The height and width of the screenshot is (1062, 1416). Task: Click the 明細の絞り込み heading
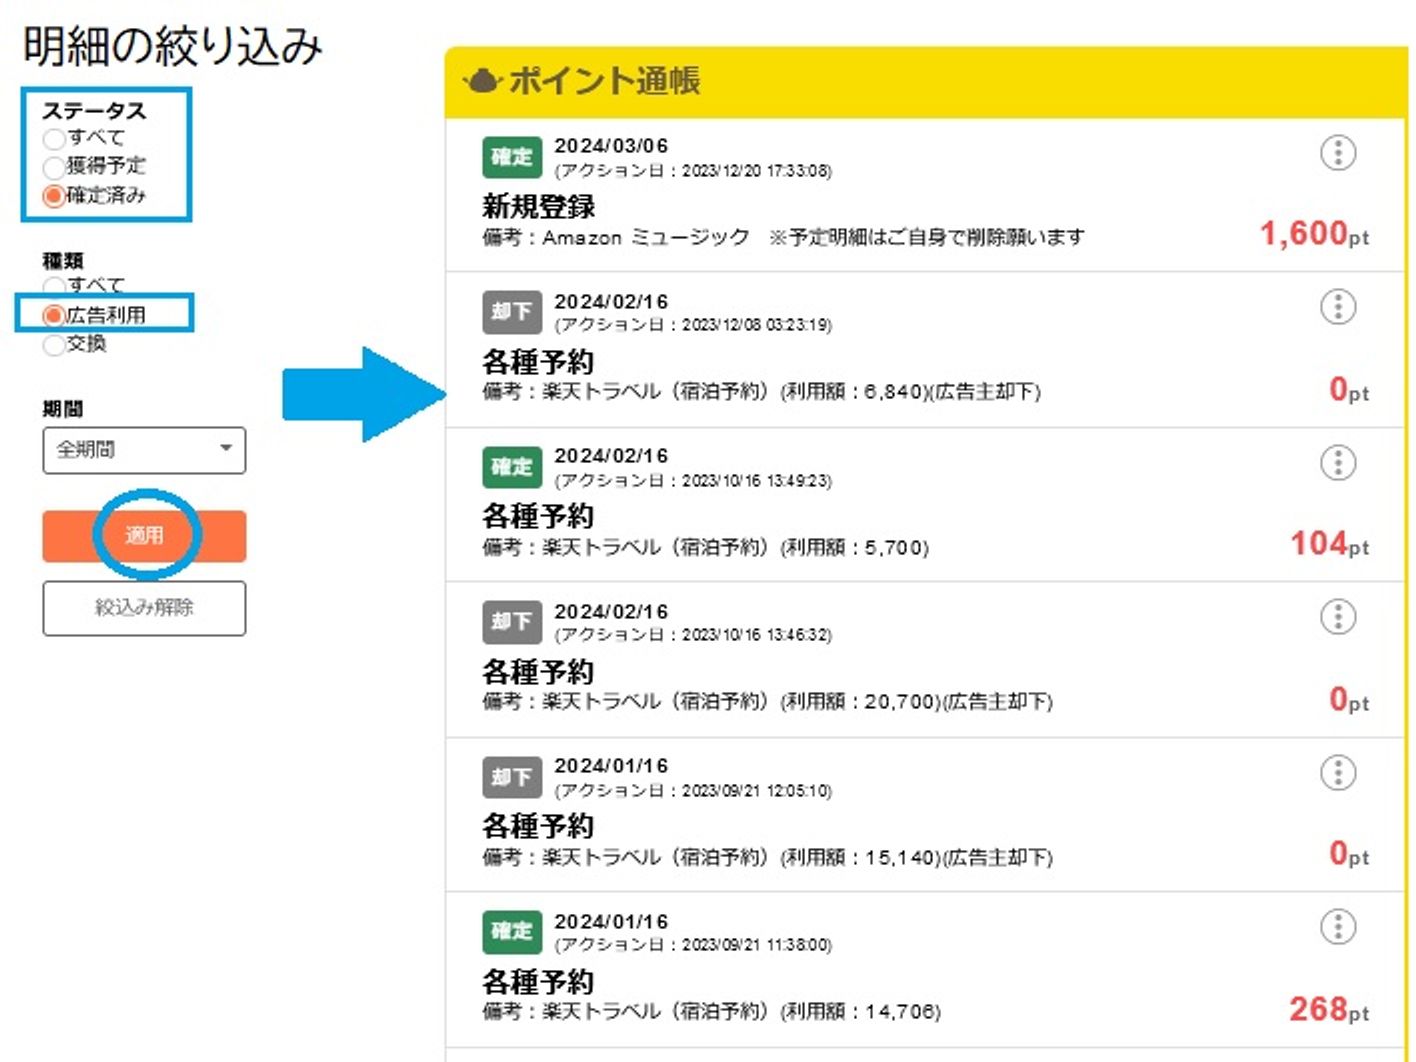[173, 46]
